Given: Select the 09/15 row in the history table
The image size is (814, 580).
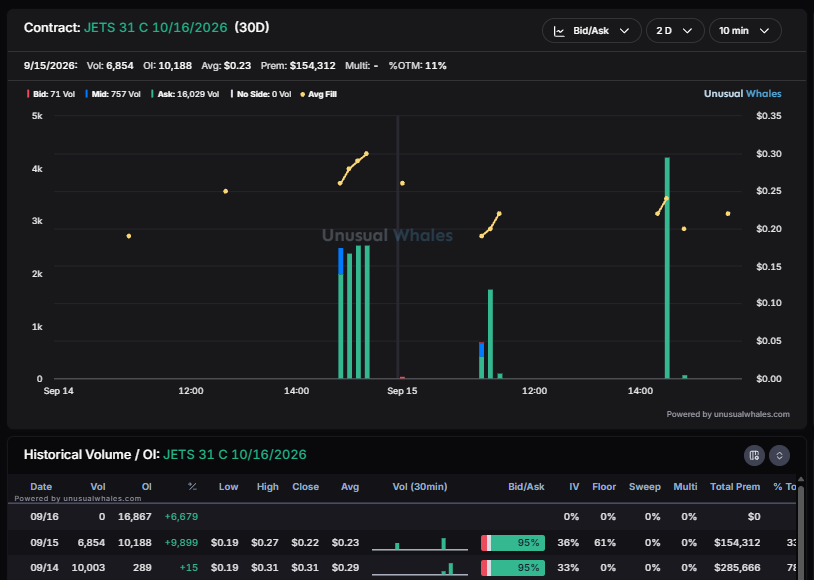Looking at the screenshot, I should coord(403,542).
